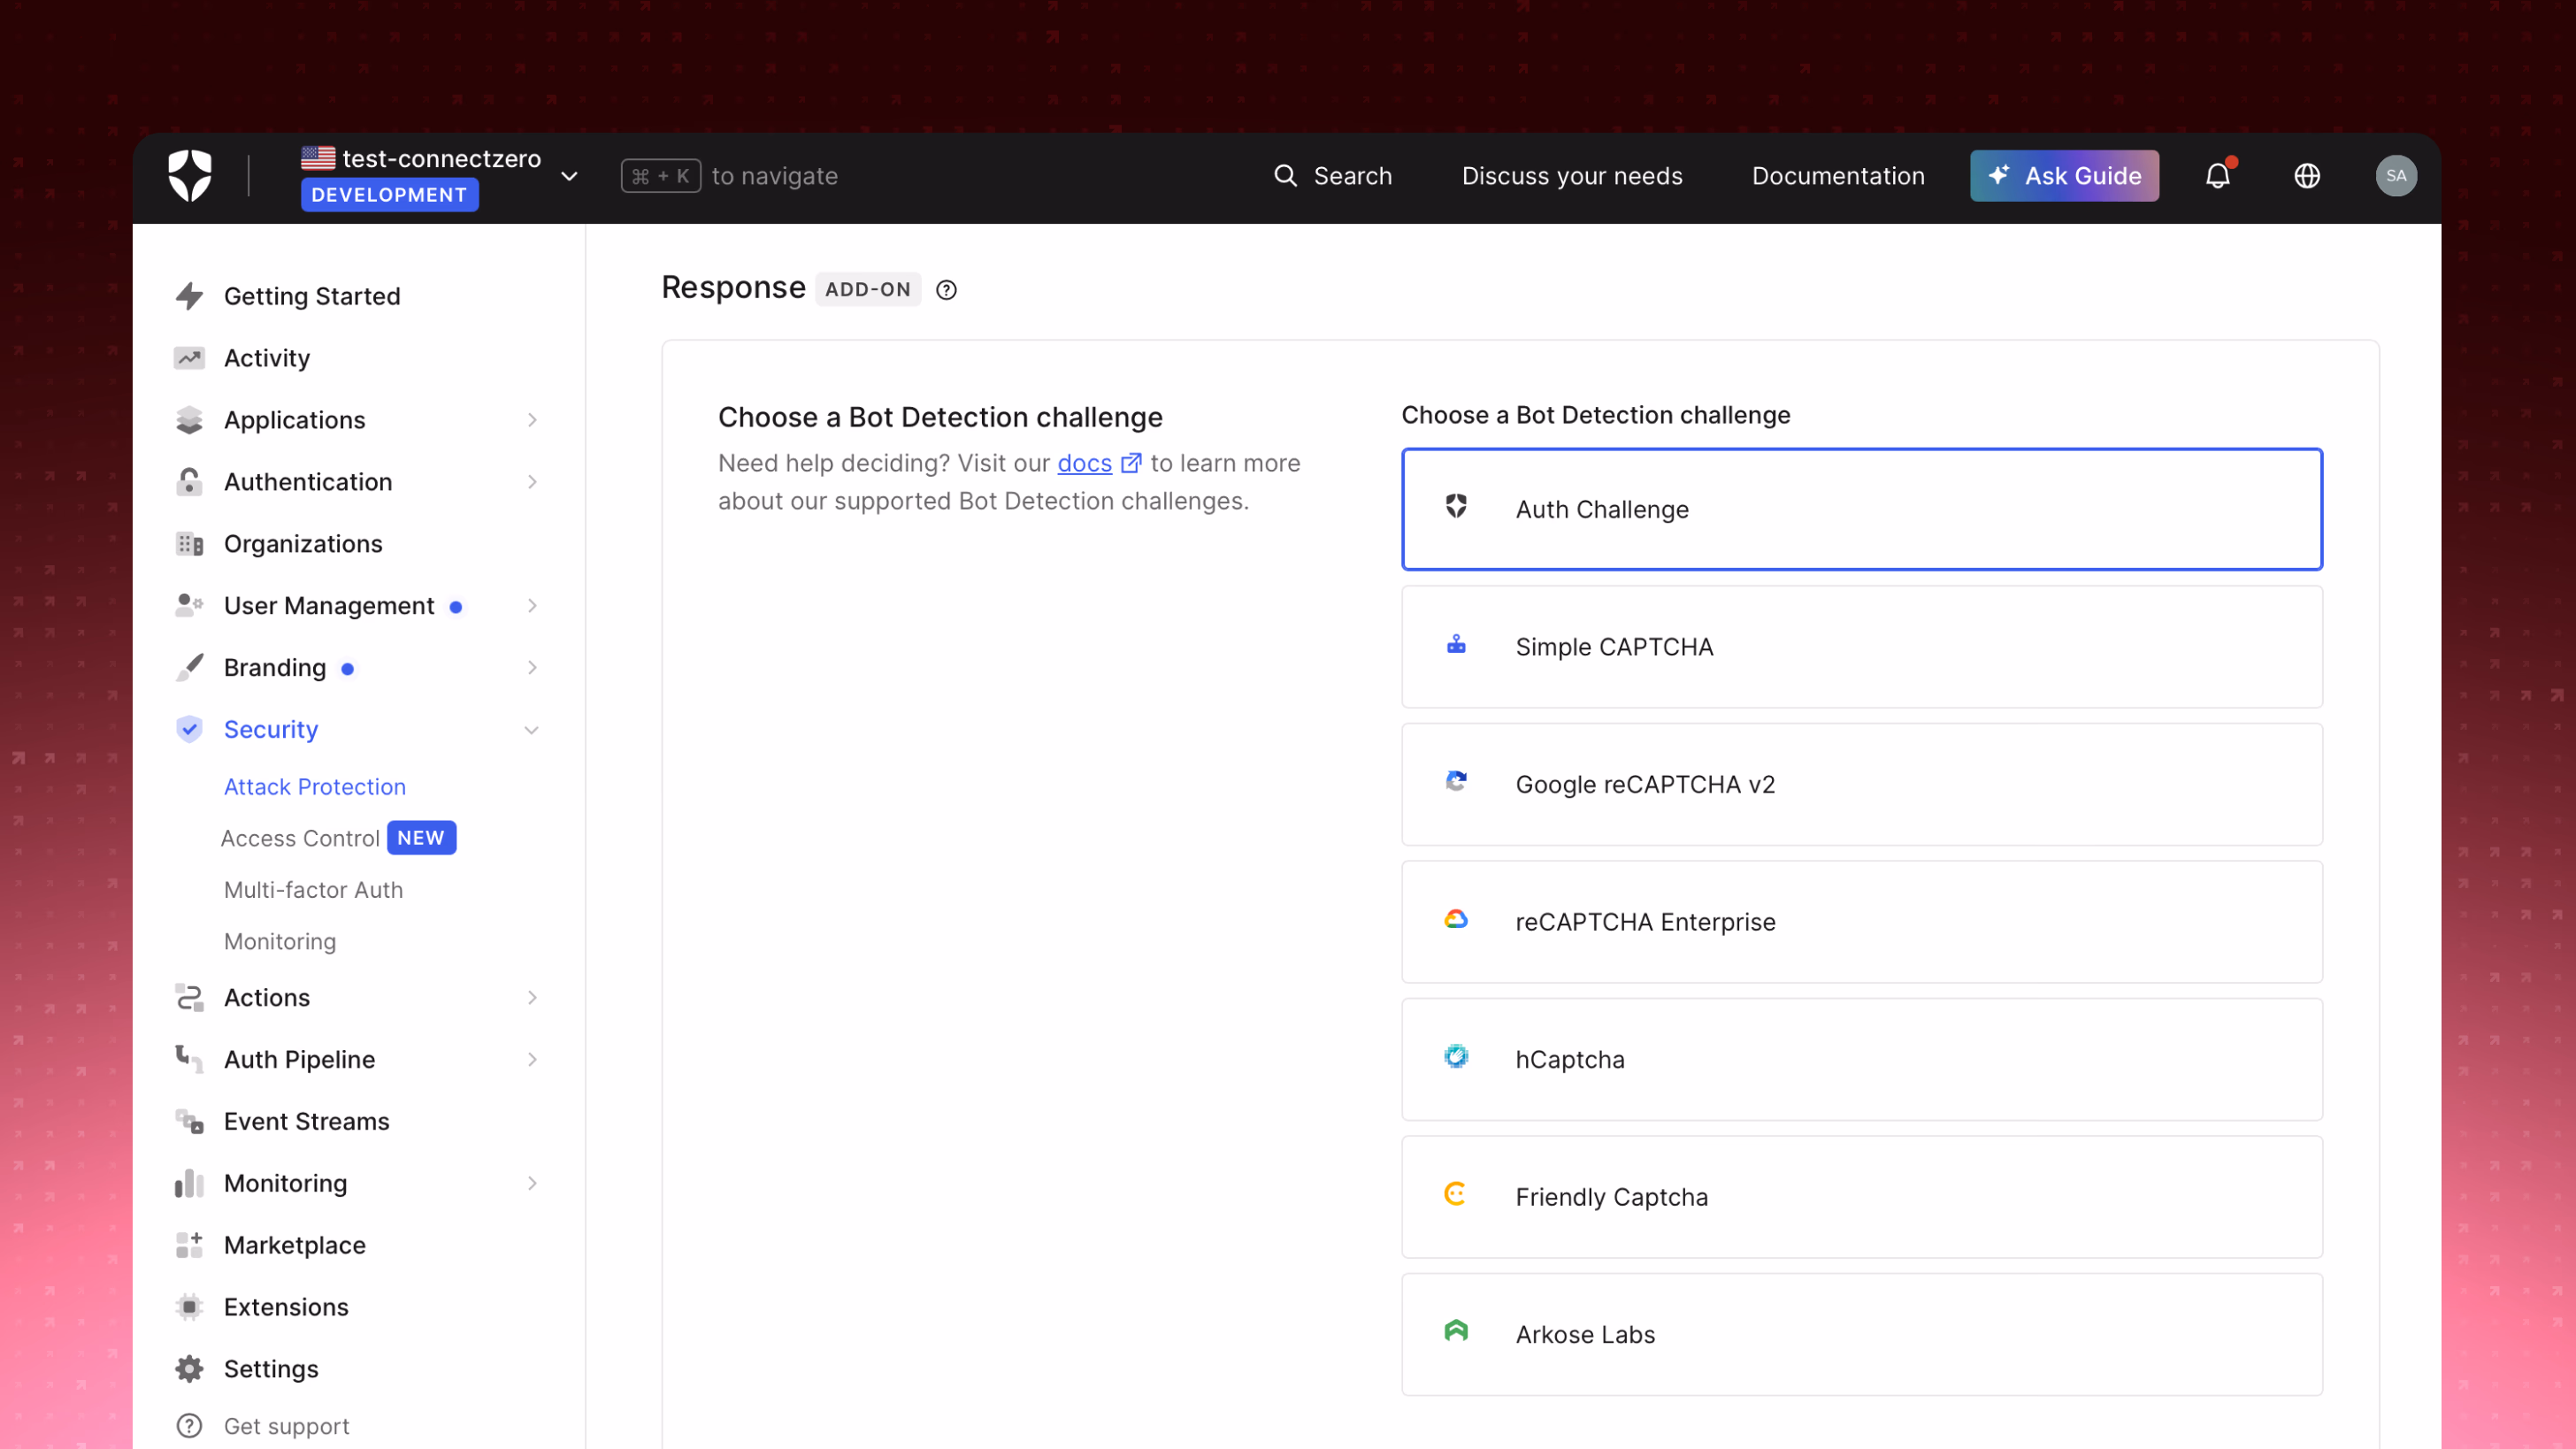Click the Auth Pipeline icon

click(189, 1060)
